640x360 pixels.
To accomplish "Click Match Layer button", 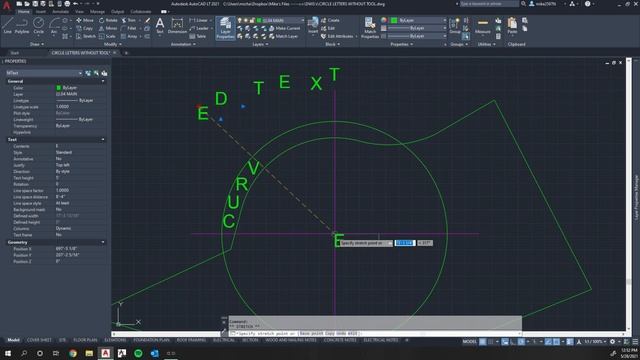I will (x=283, y=36).
